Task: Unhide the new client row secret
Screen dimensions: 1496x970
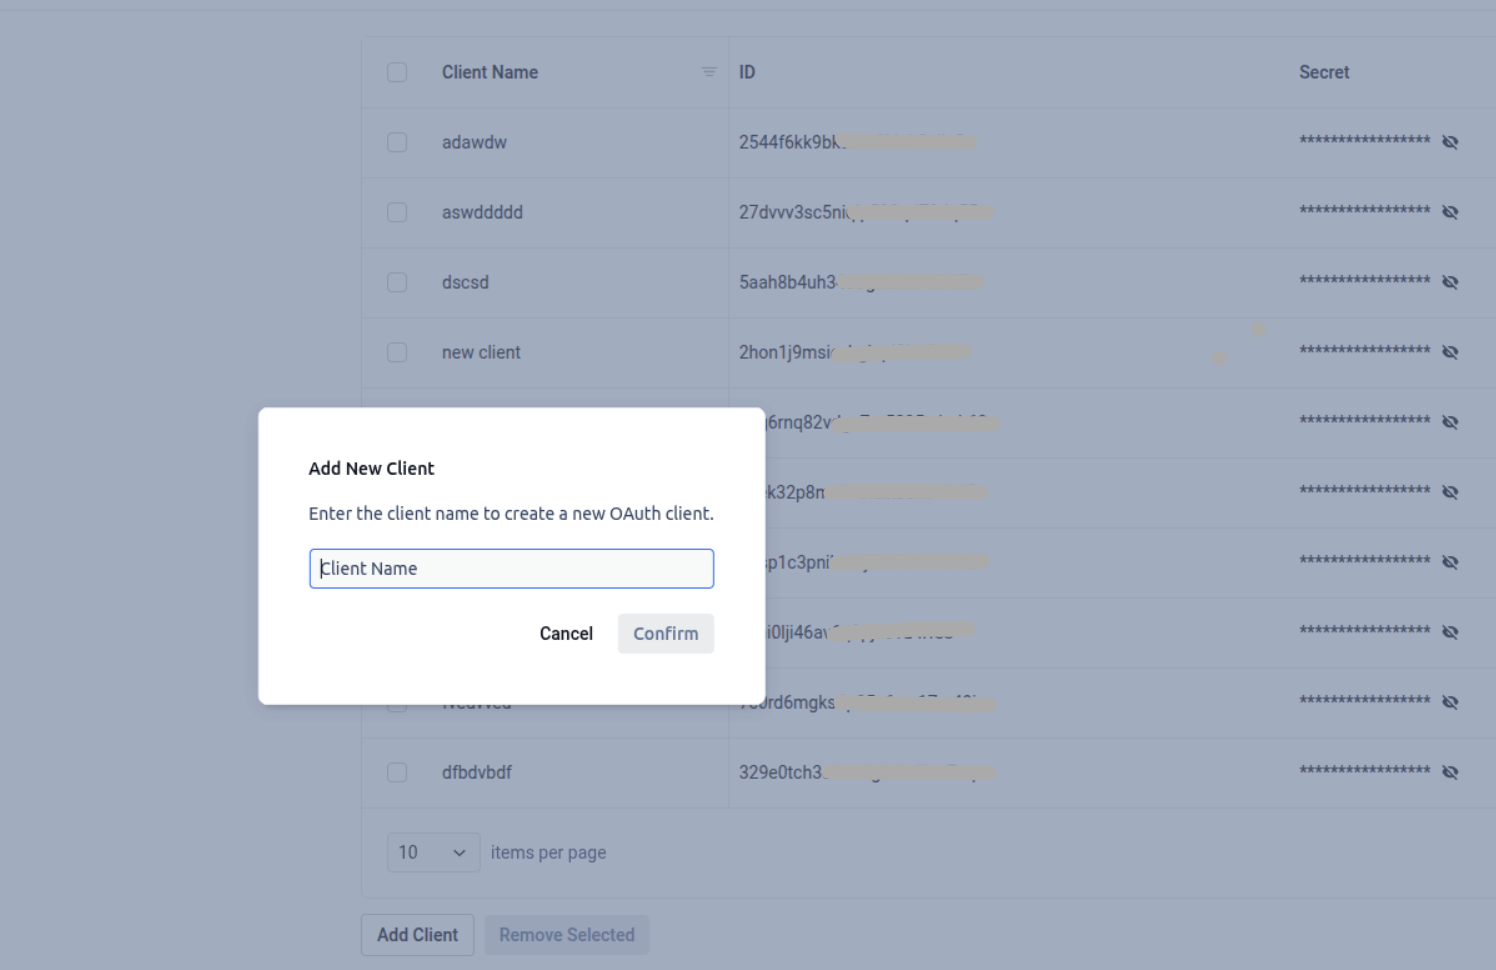Action: click(1450, 352)
